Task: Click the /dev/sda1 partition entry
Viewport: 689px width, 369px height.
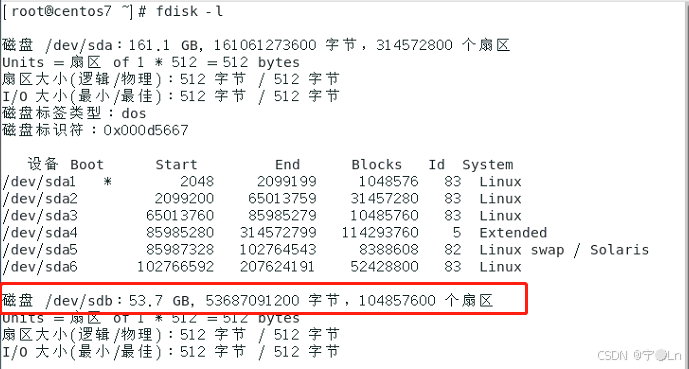Action: 39,181
